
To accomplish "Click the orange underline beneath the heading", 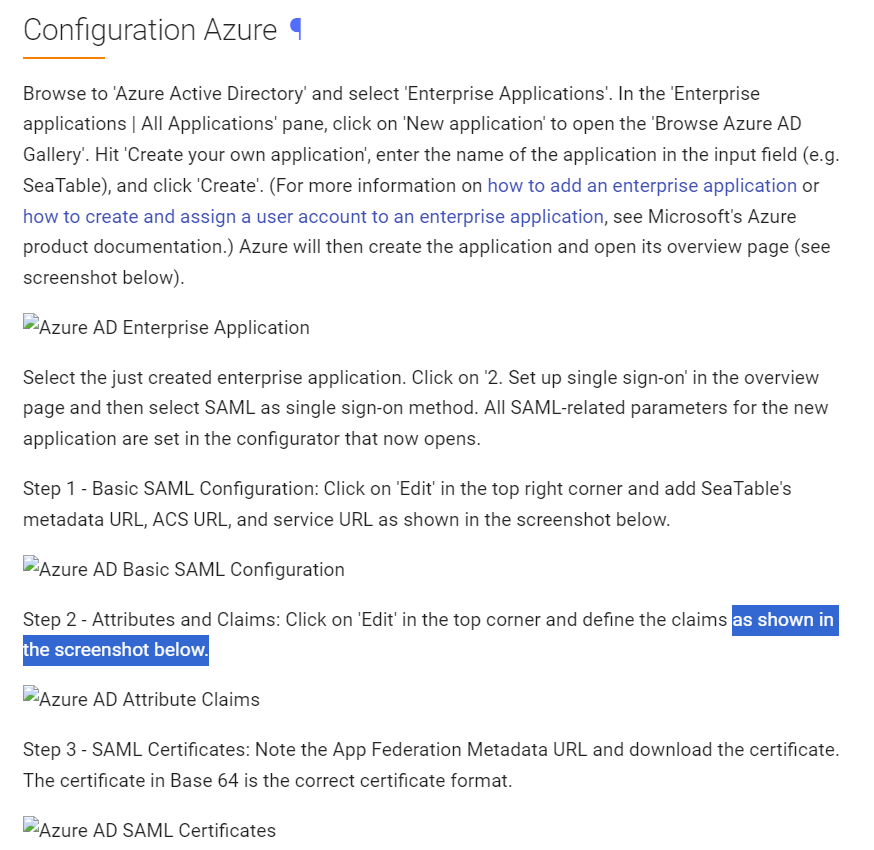I will coord(64,57).
